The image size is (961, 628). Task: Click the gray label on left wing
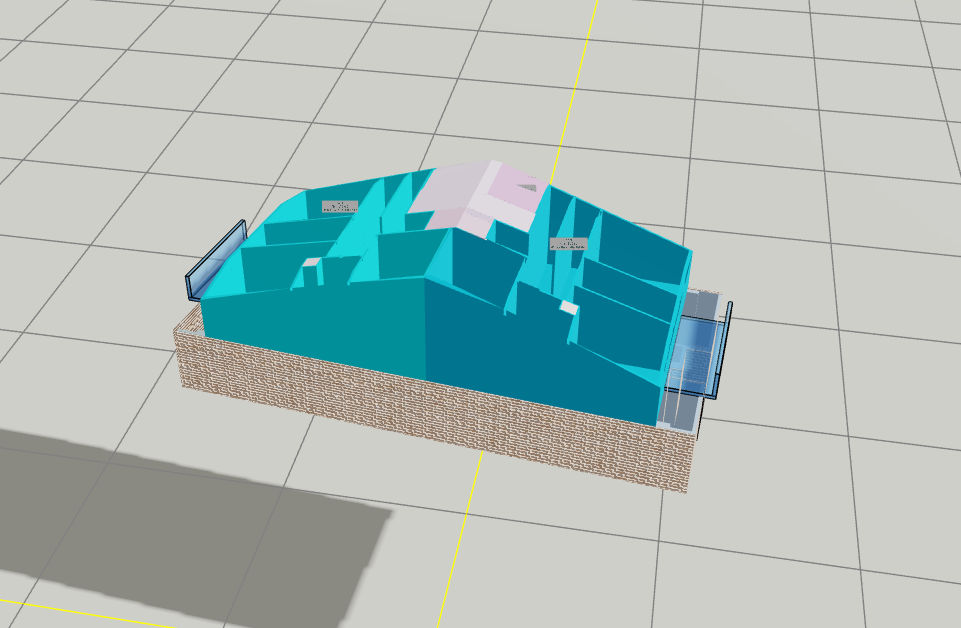(339, 206)
